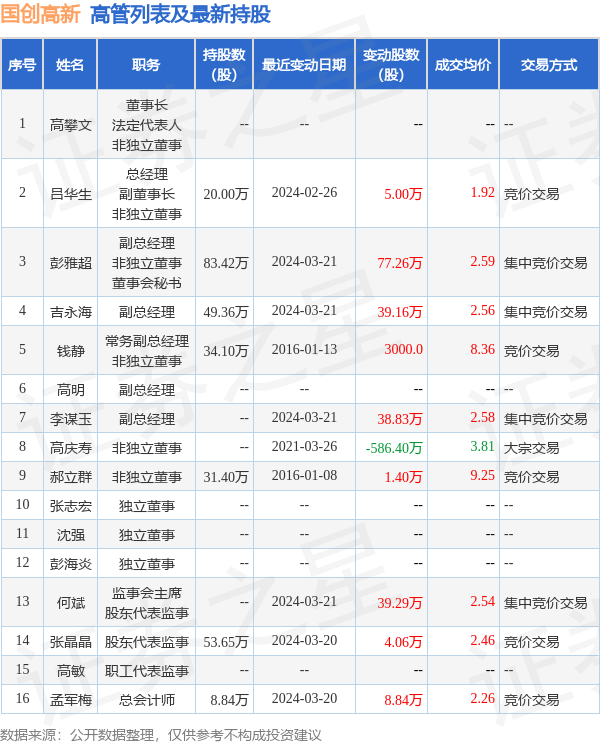Click average price 2.26
The width and height of the screenshot is (600, 744).
pos(482,698)
